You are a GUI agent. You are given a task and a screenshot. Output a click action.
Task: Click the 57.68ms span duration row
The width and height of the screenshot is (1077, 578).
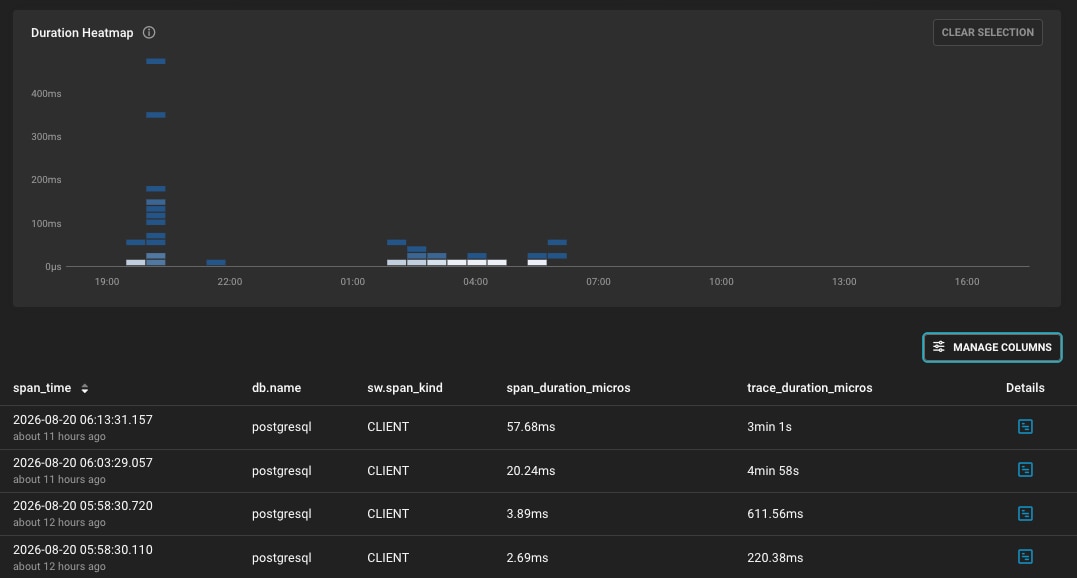coord(538,427)
